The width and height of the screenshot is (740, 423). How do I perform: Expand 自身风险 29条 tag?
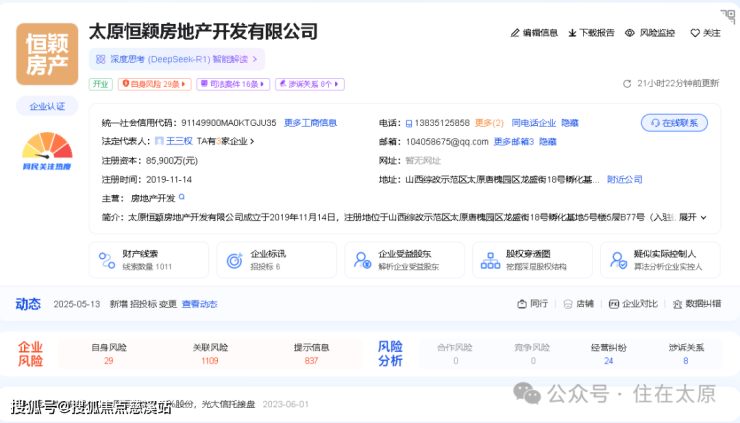154,84
